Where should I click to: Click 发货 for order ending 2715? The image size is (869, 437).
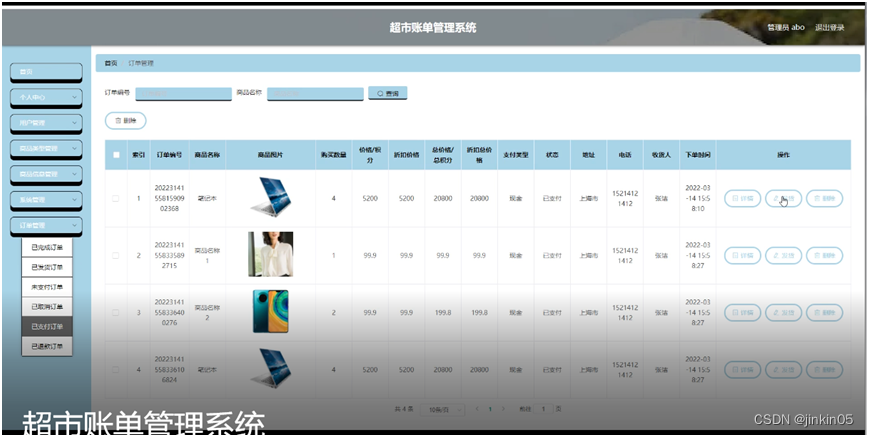784,256
